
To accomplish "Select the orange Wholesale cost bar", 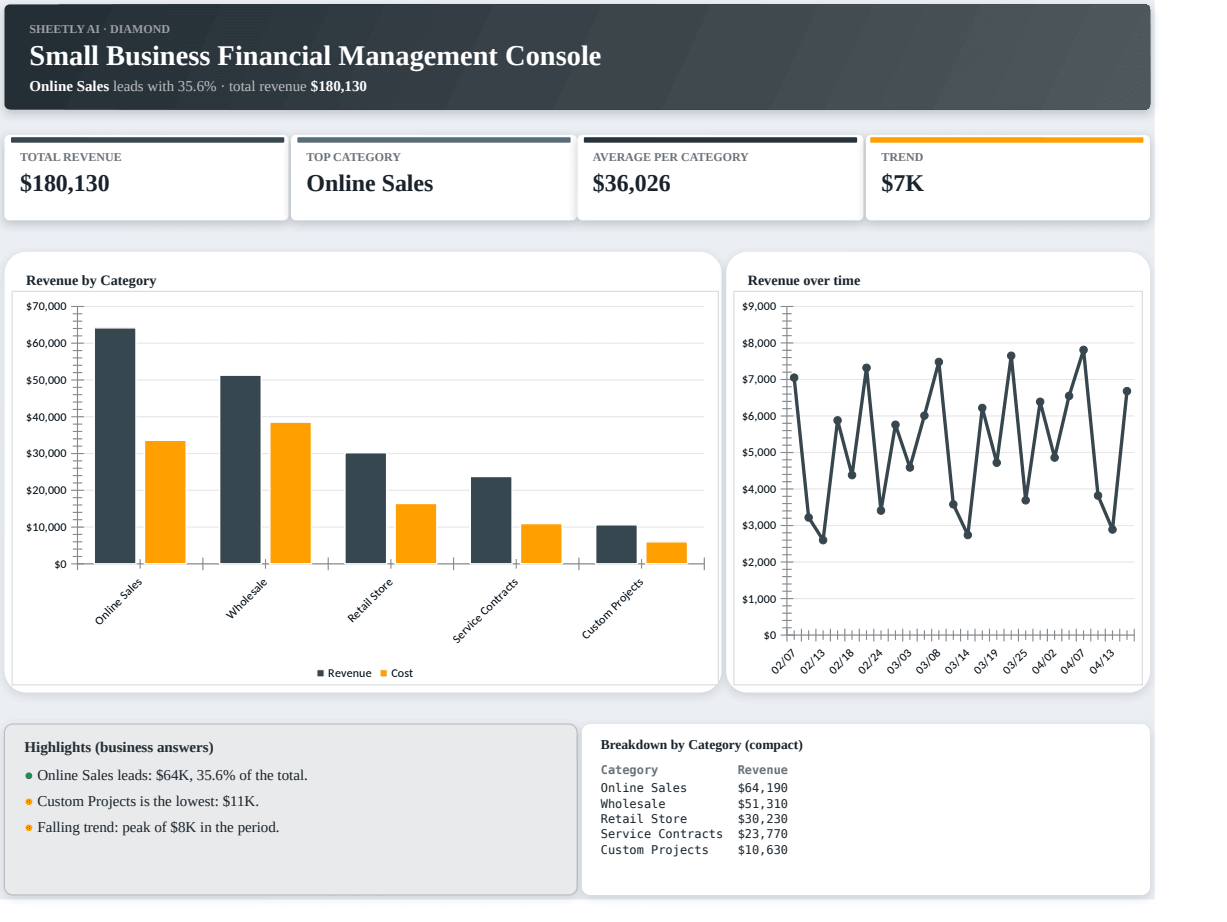I will [290, 493].
